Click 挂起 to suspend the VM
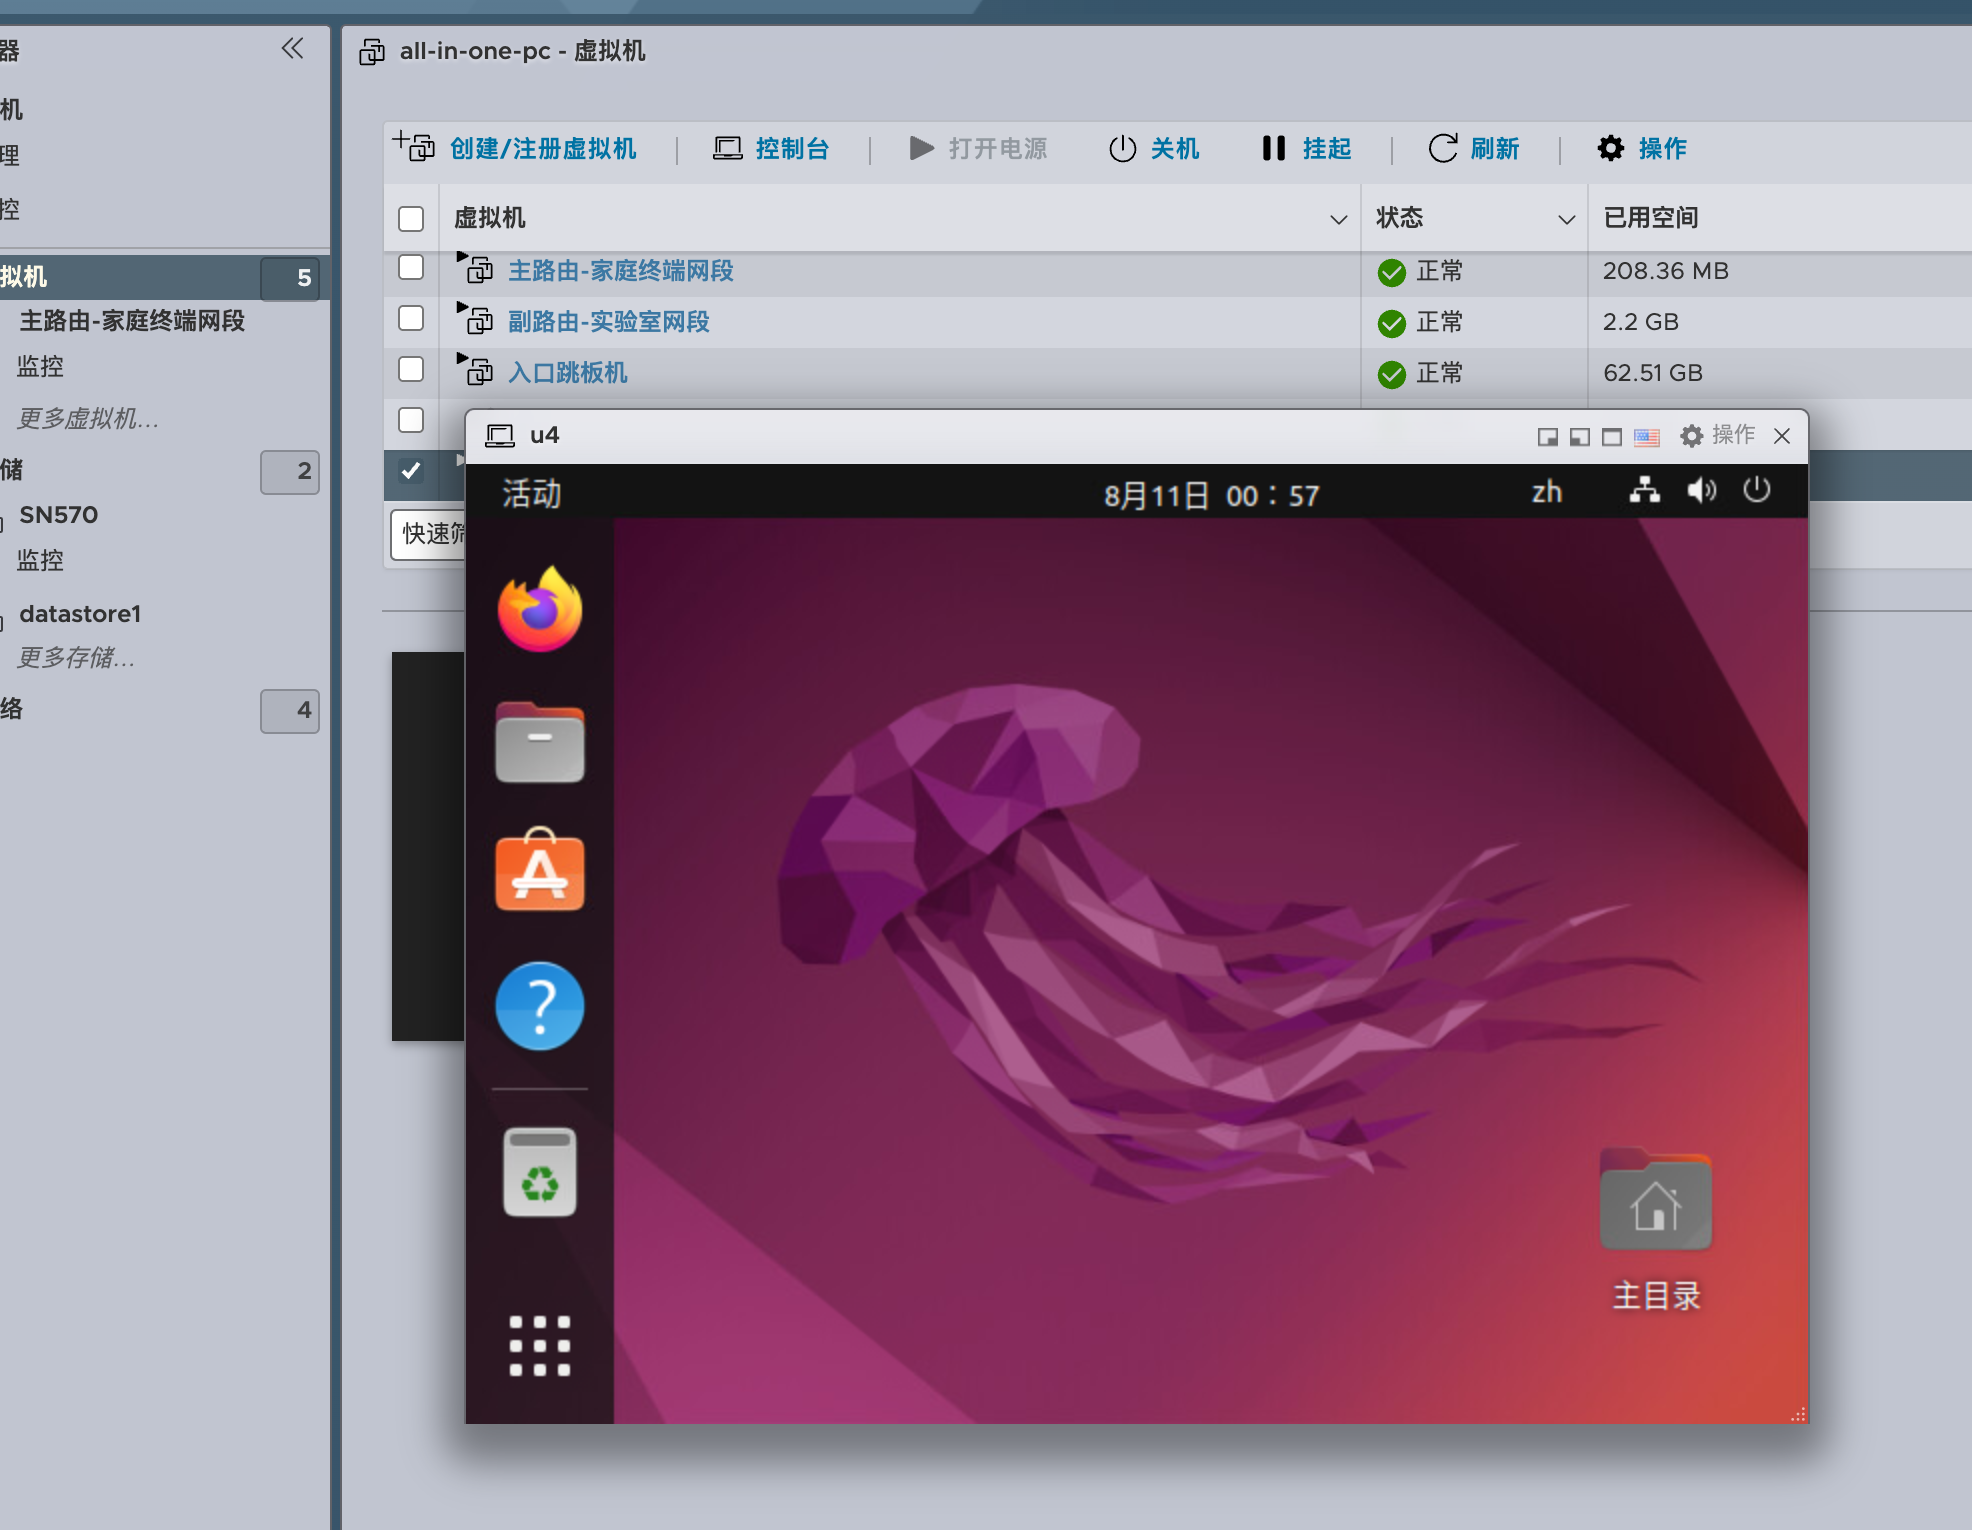This screenshot has height=1530, width=1972. point(1306,148)
